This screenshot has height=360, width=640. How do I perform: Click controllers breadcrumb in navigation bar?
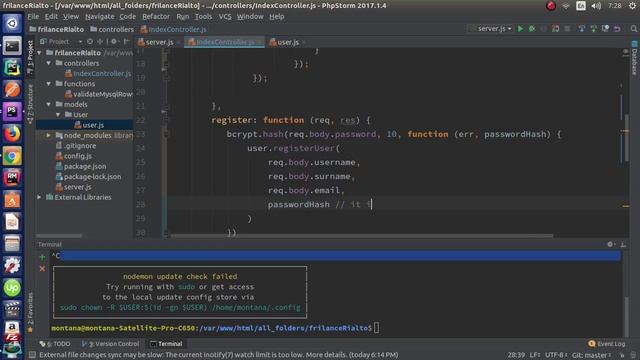tap(112, 29)
